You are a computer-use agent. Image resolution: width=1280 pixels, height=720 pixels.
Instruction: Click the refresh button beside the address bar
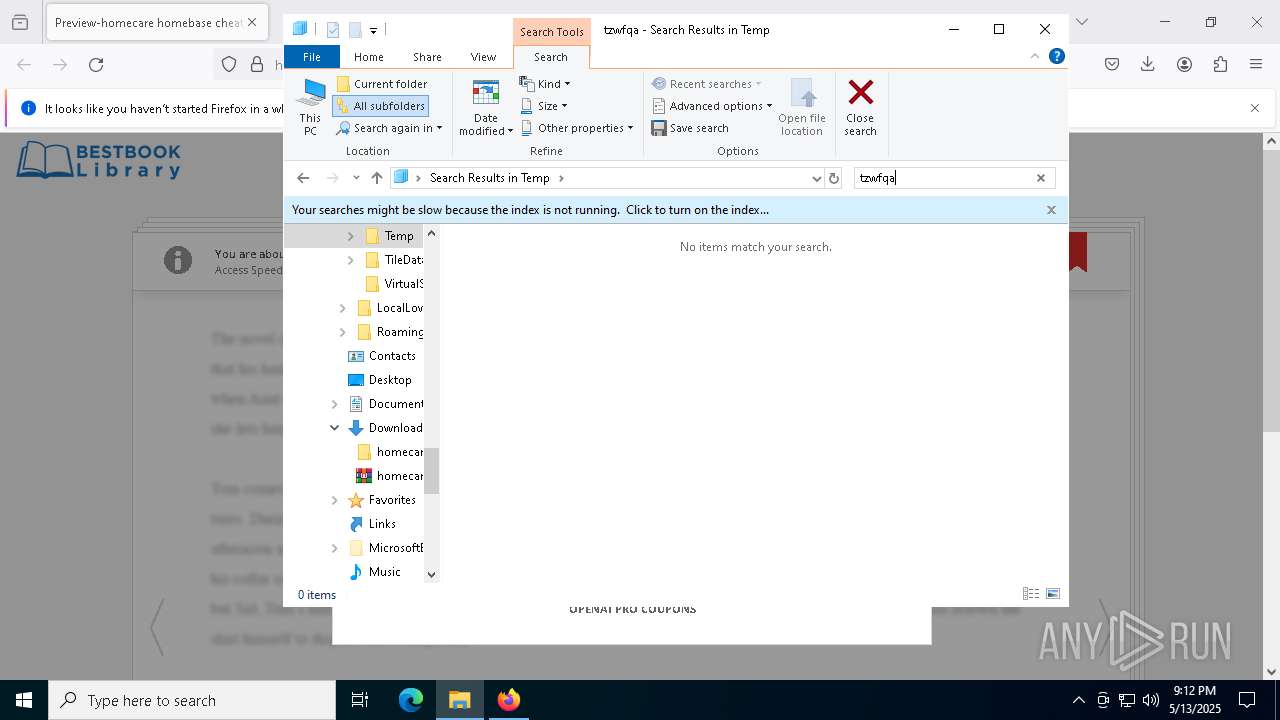(834, 178)
